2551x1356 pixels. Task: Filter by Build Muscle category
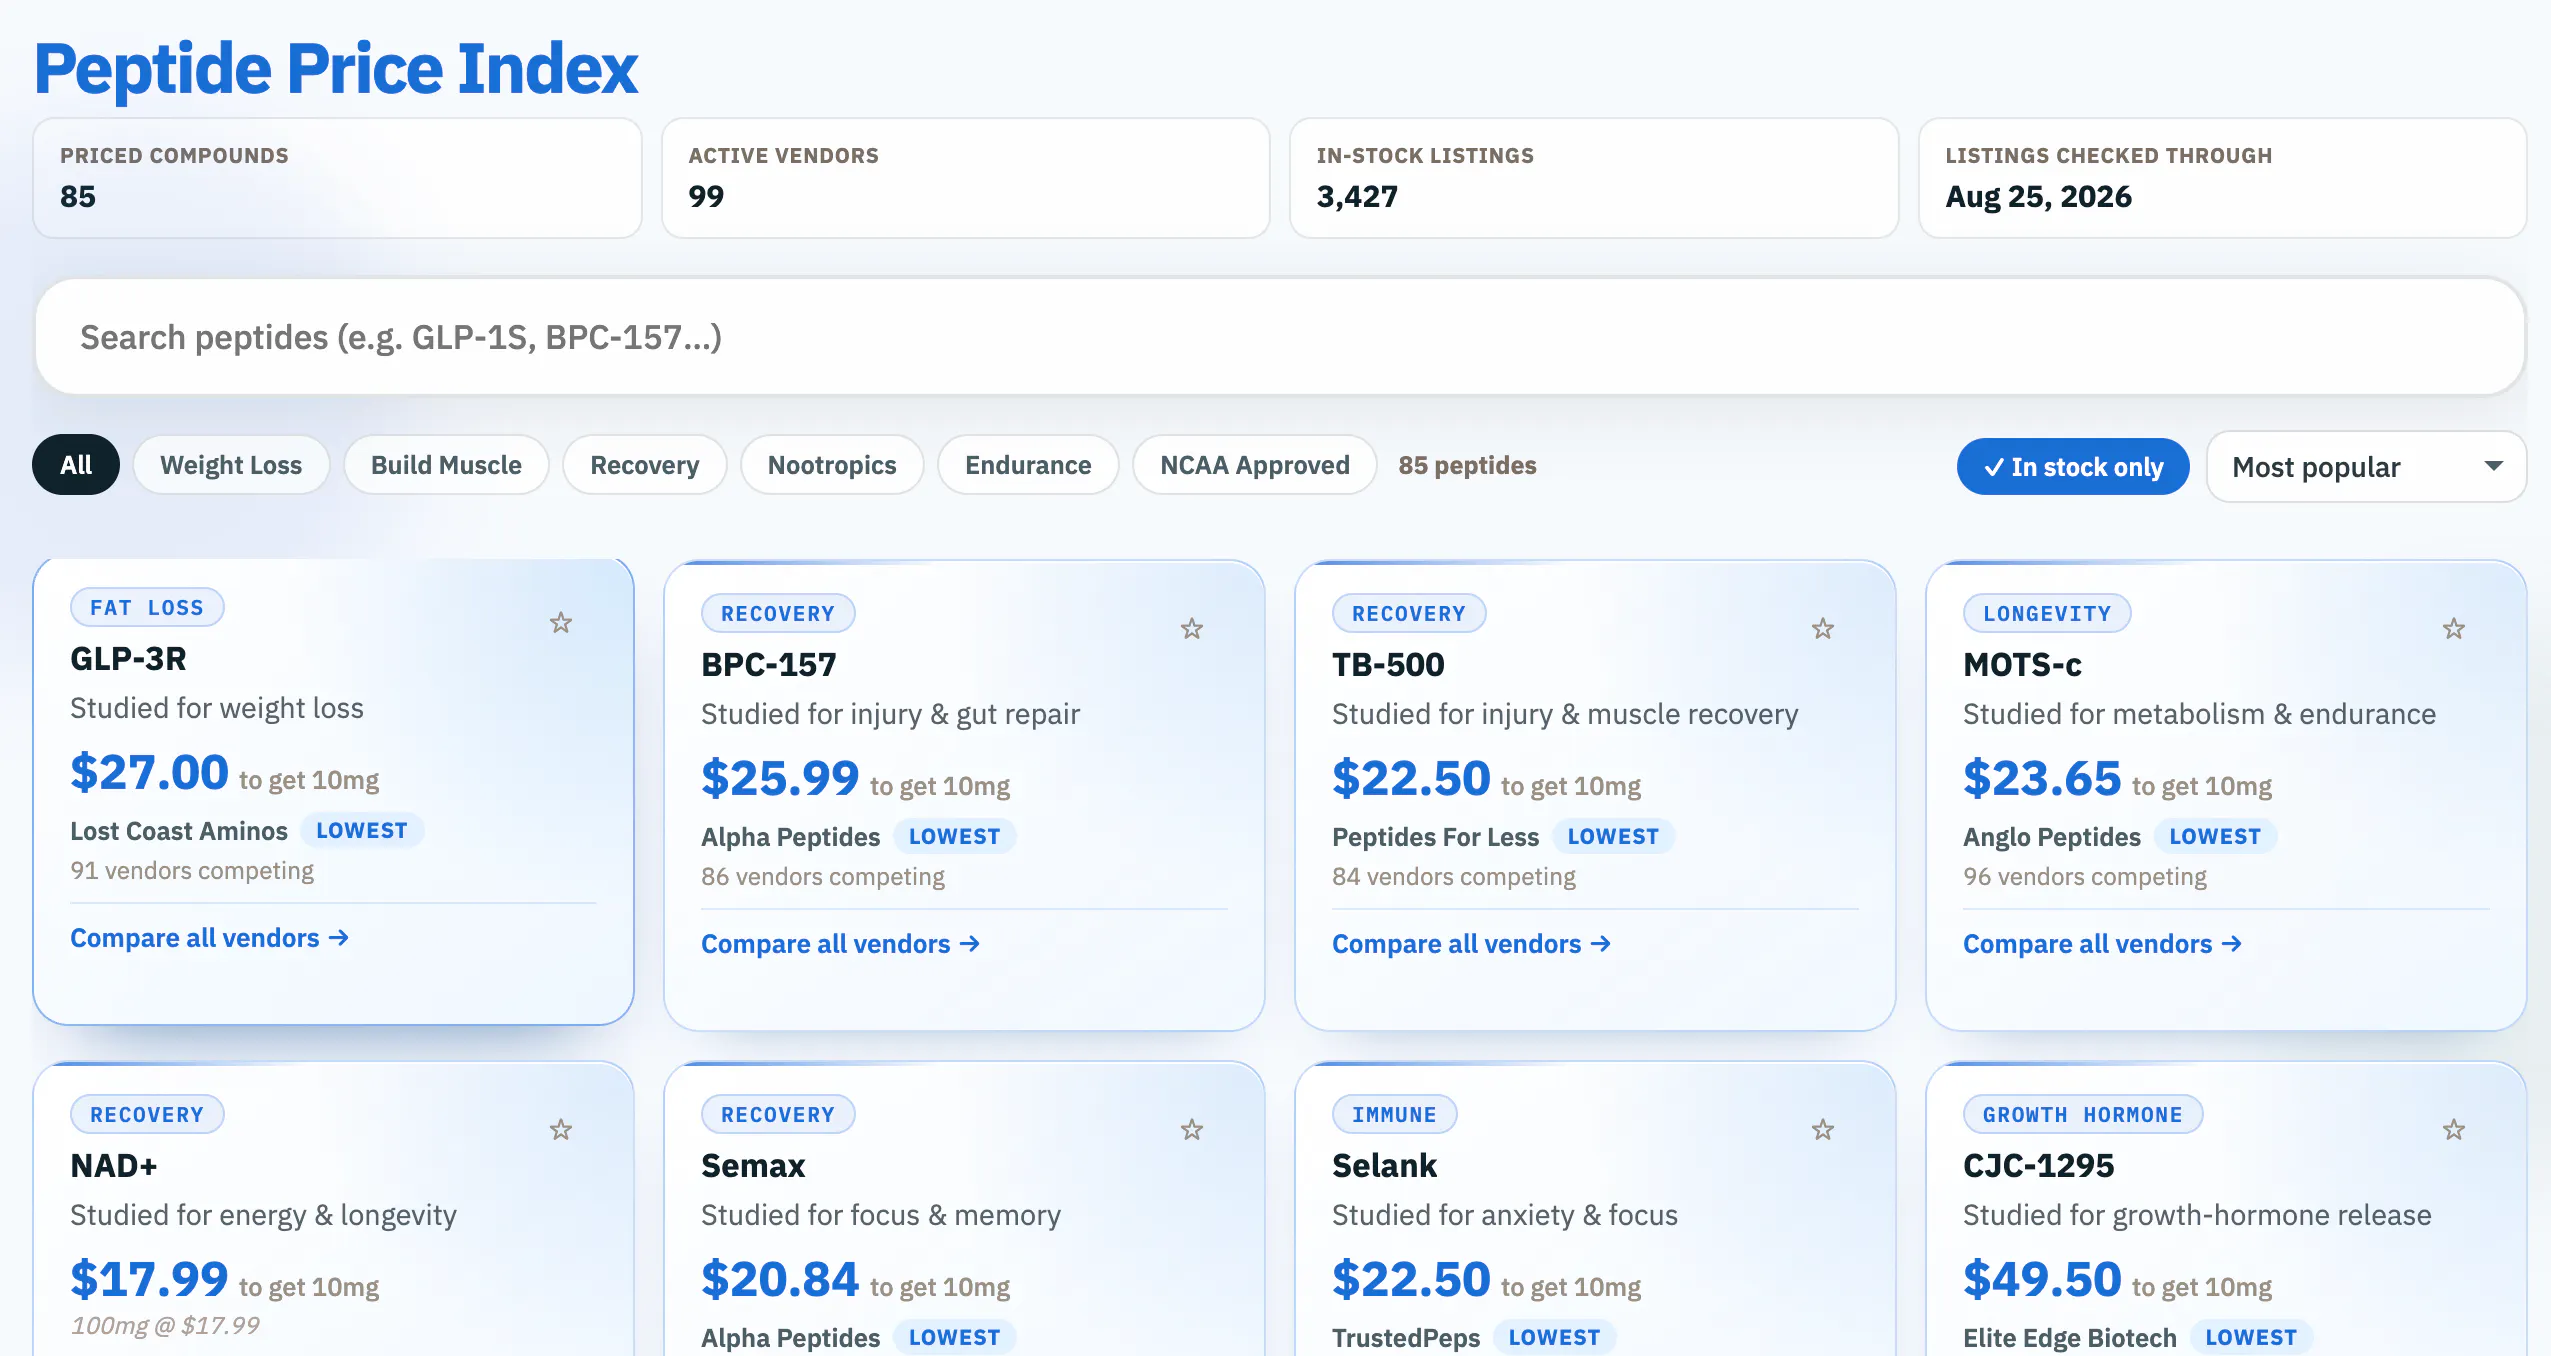446,465
